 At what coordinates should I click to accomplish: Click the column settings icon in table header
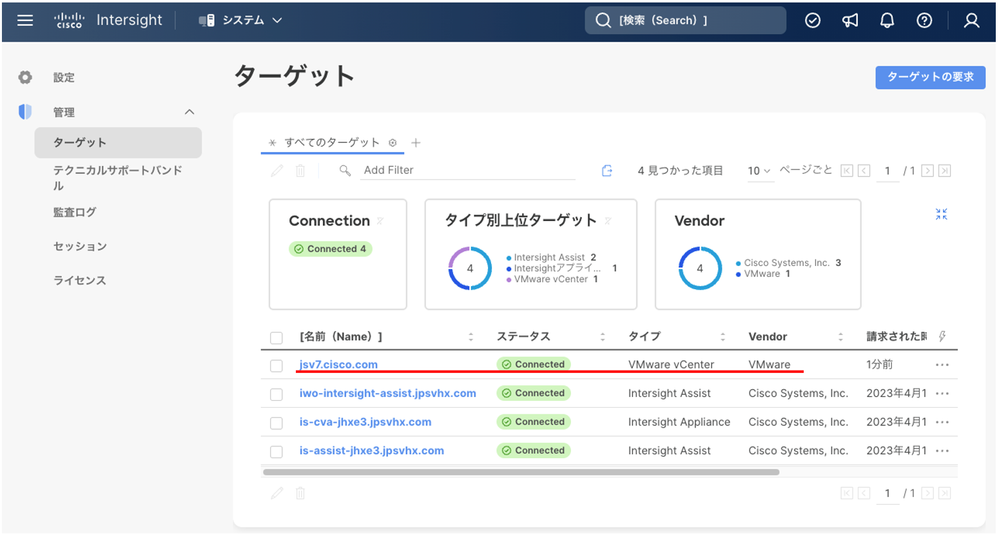[942, 336]
